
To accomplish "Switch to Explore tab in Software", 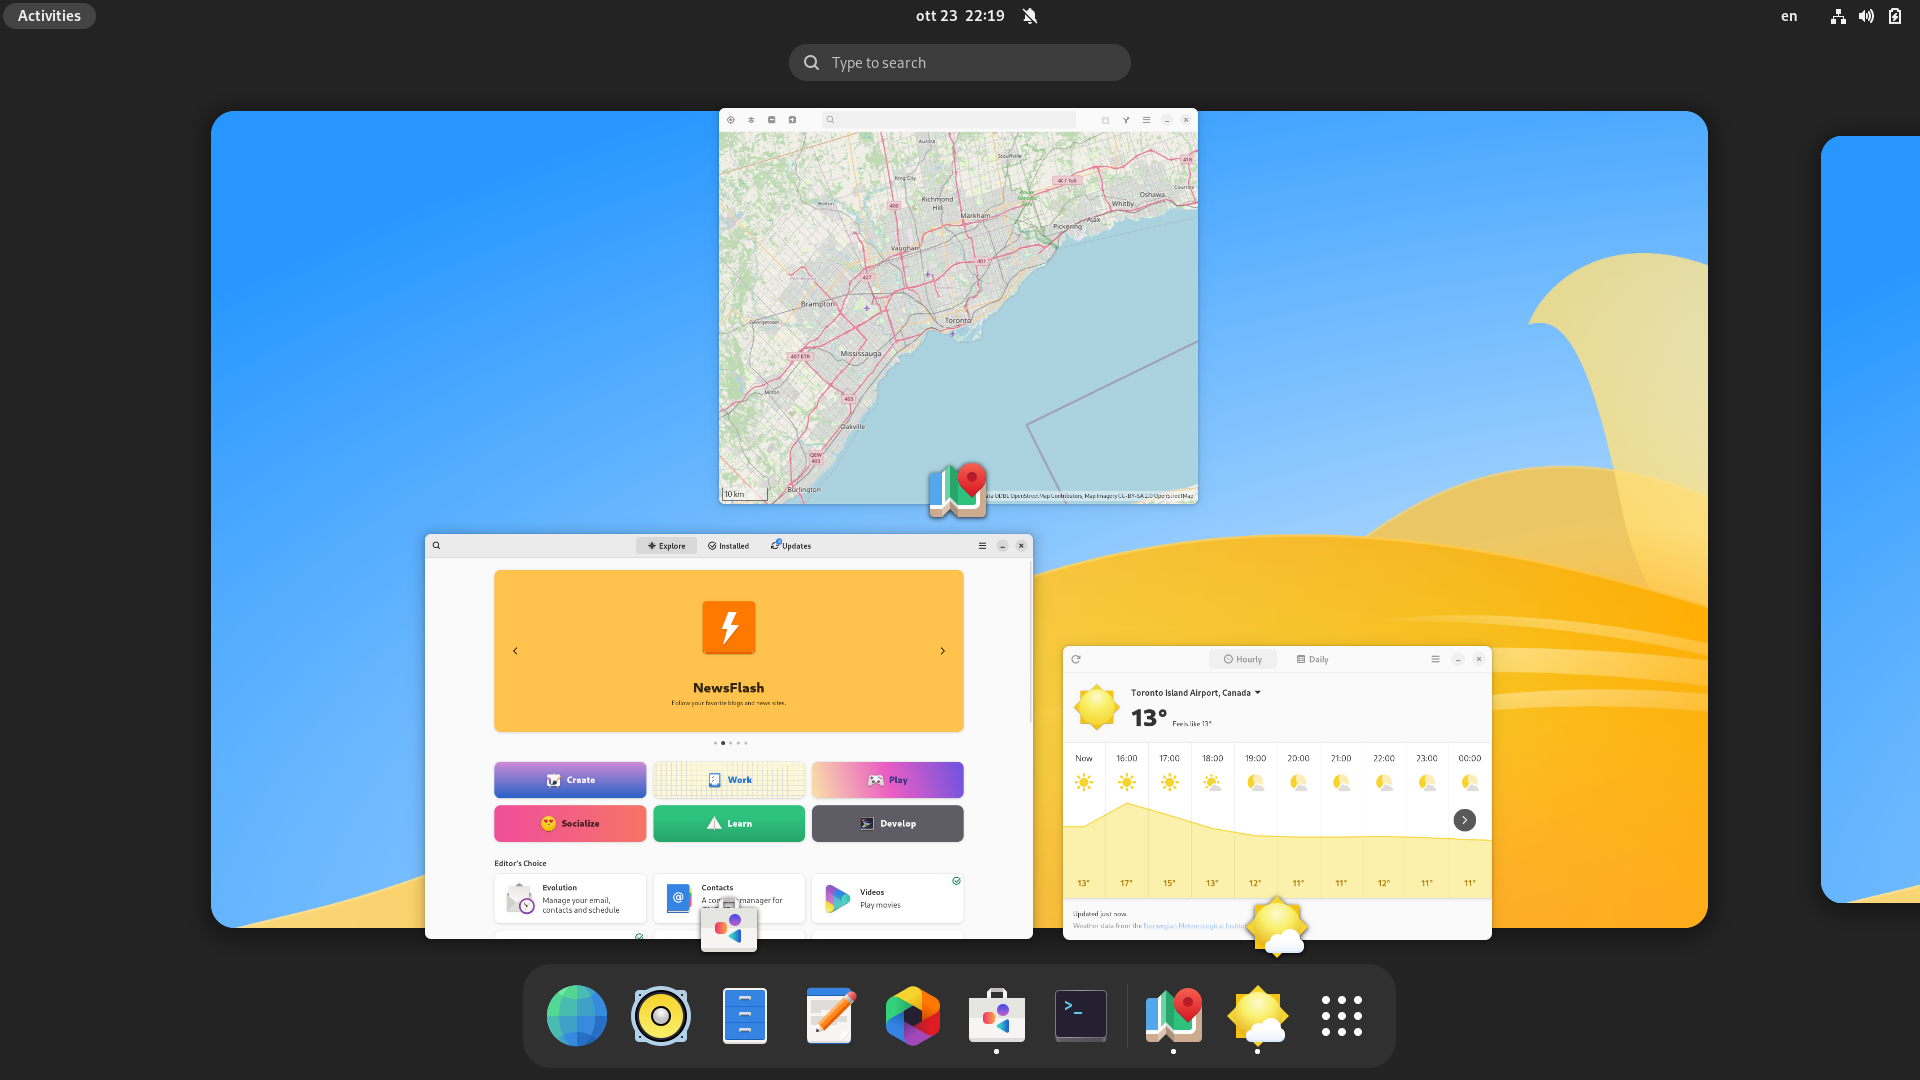I will click(x=666, y=546).
